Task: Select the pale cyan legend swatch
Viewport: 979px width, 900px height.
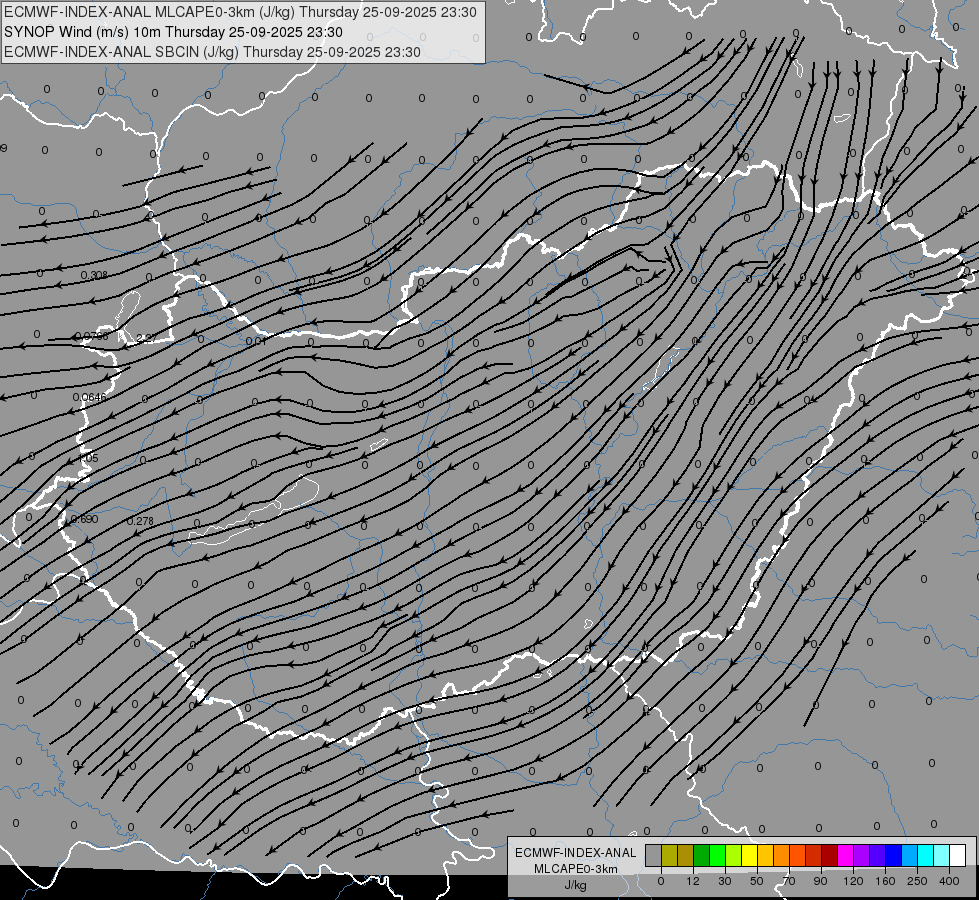Action: click(942, 855)
